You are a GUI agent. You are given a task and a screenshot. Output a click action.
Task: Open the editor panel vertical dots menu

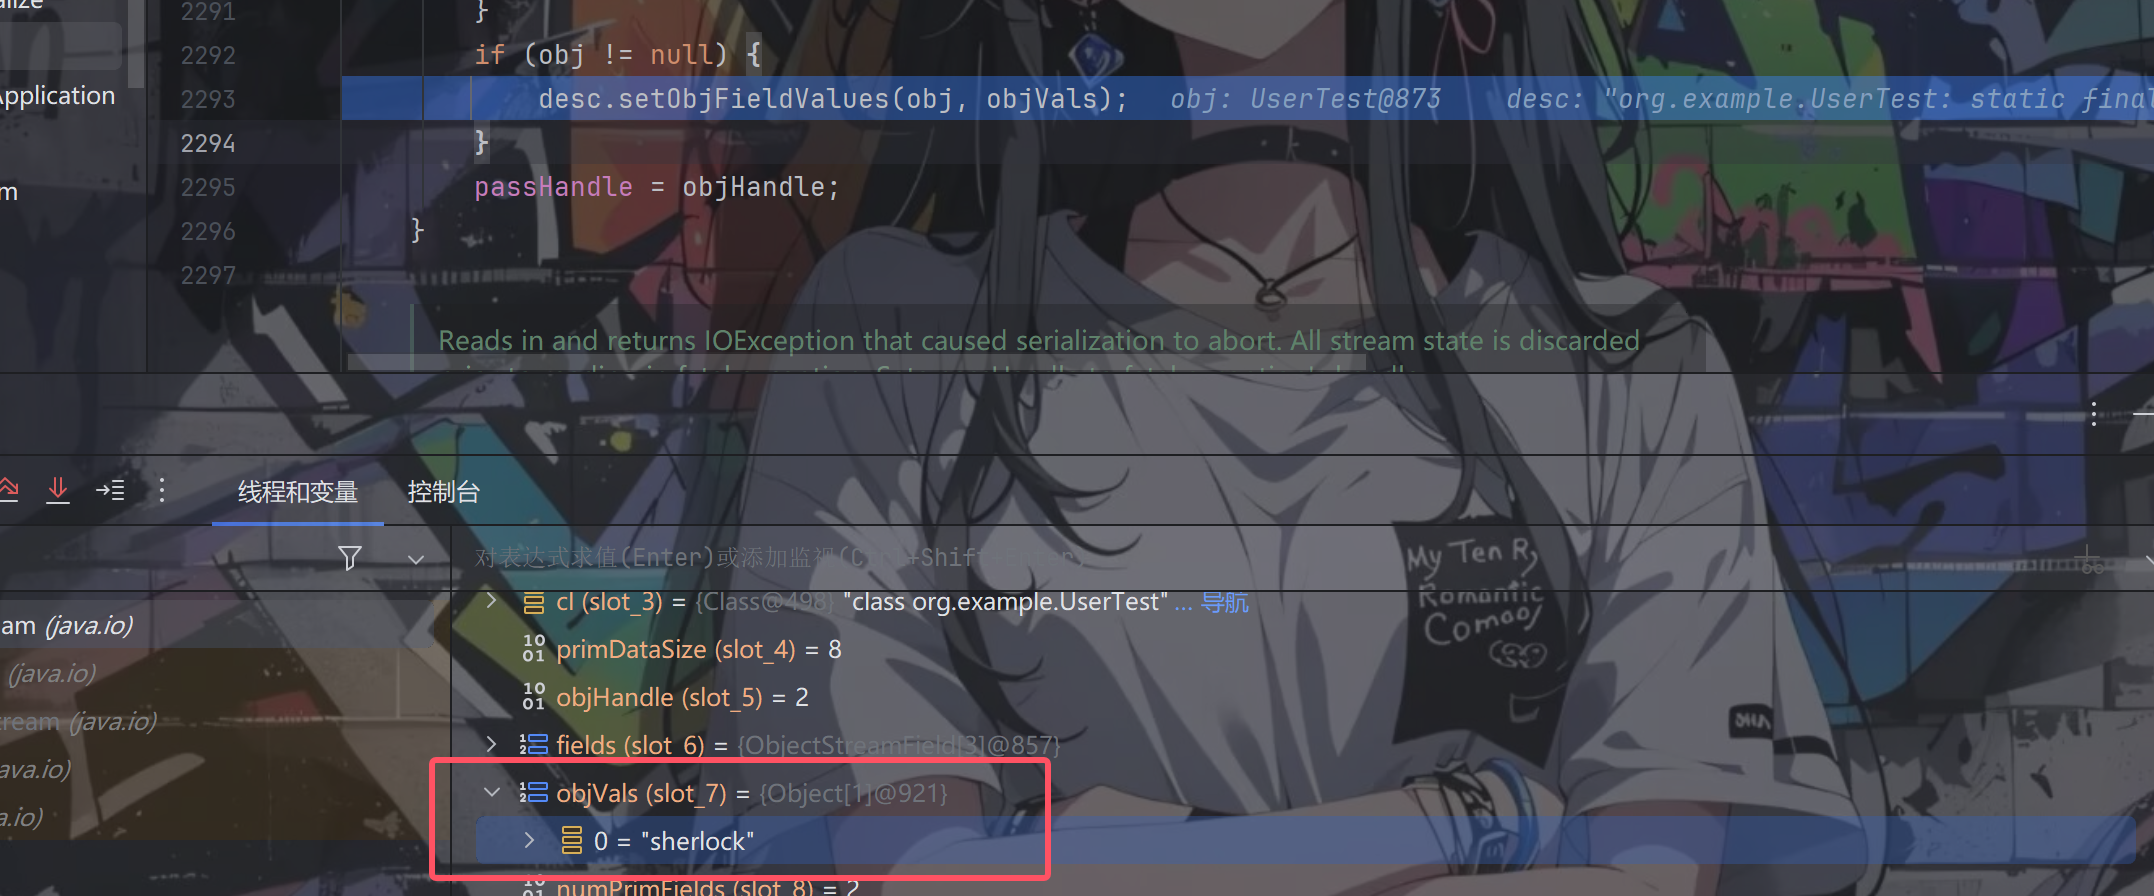(2093, 415)
